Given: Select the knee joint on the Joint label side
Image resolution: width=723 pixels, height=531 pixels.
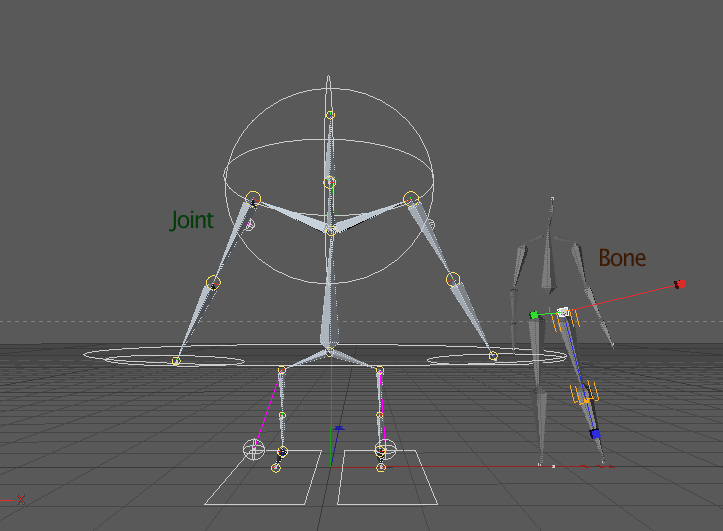Looking at the screenshot, I should pos(282,416).
